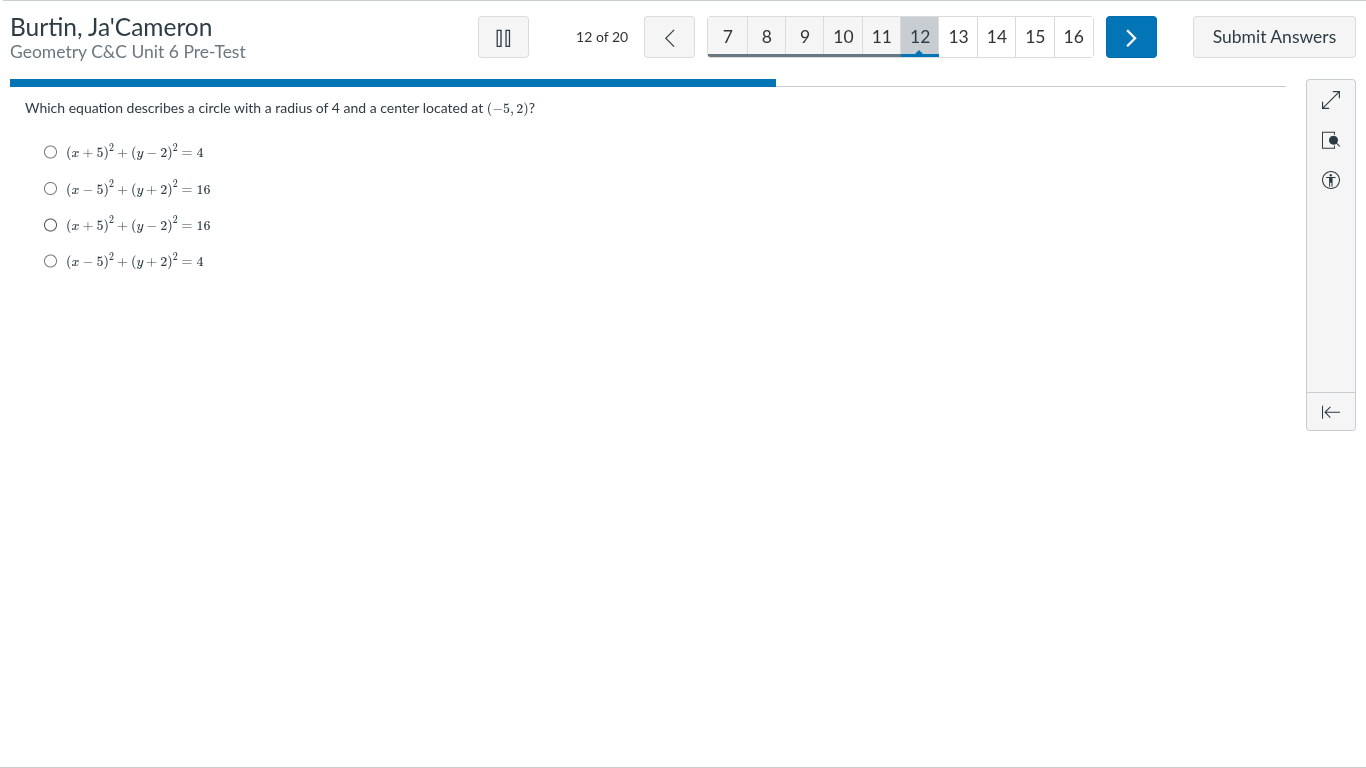Advance to next question with blue arrow
Viewport: 1366px width, 768px height.
[1131, 37]
